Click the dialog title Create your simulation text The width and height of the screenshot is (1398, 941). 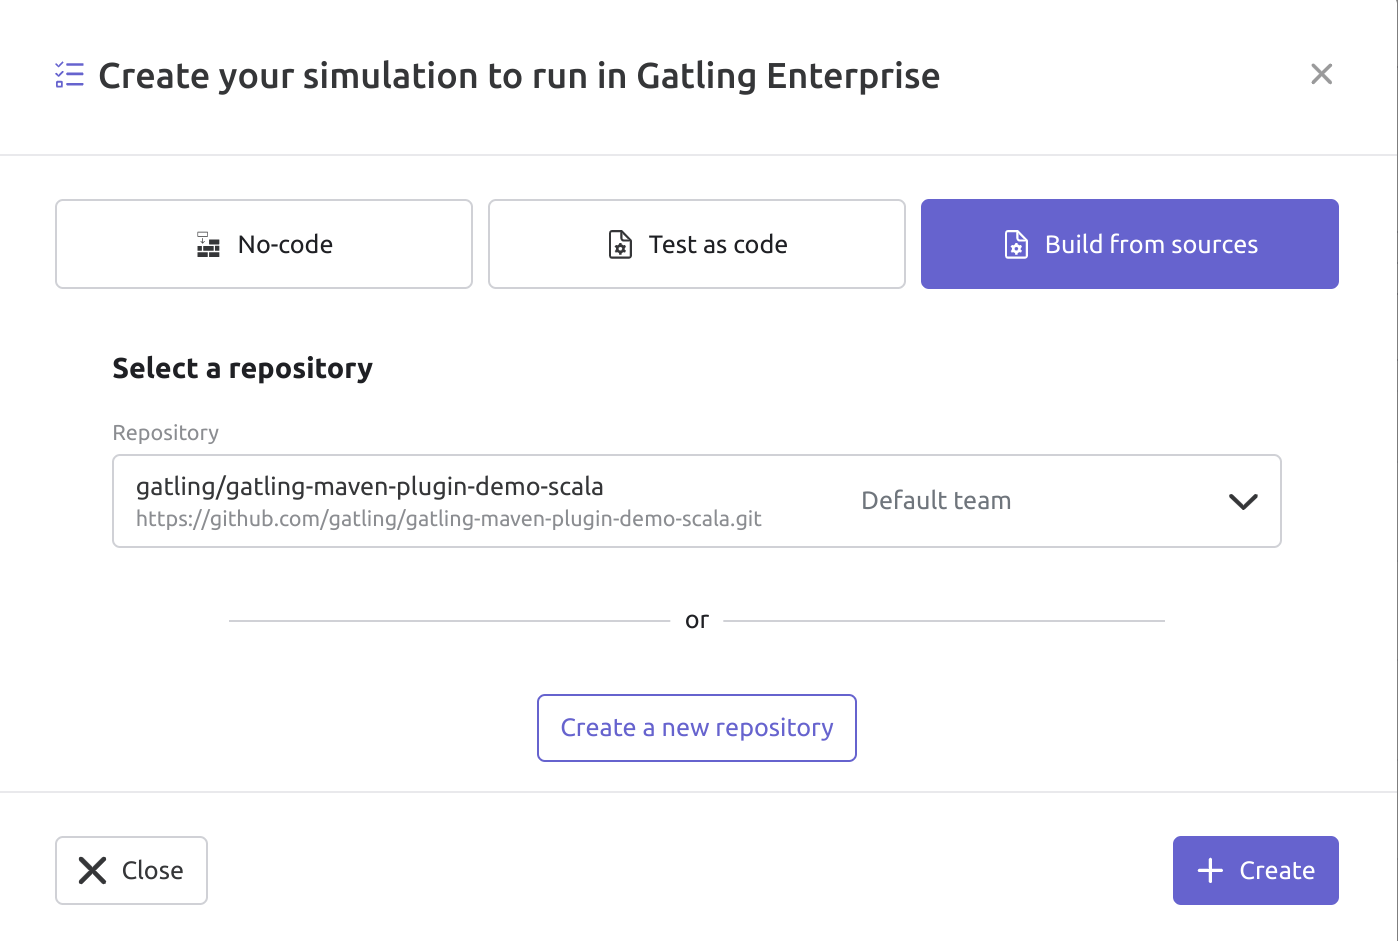coord(519,76)
